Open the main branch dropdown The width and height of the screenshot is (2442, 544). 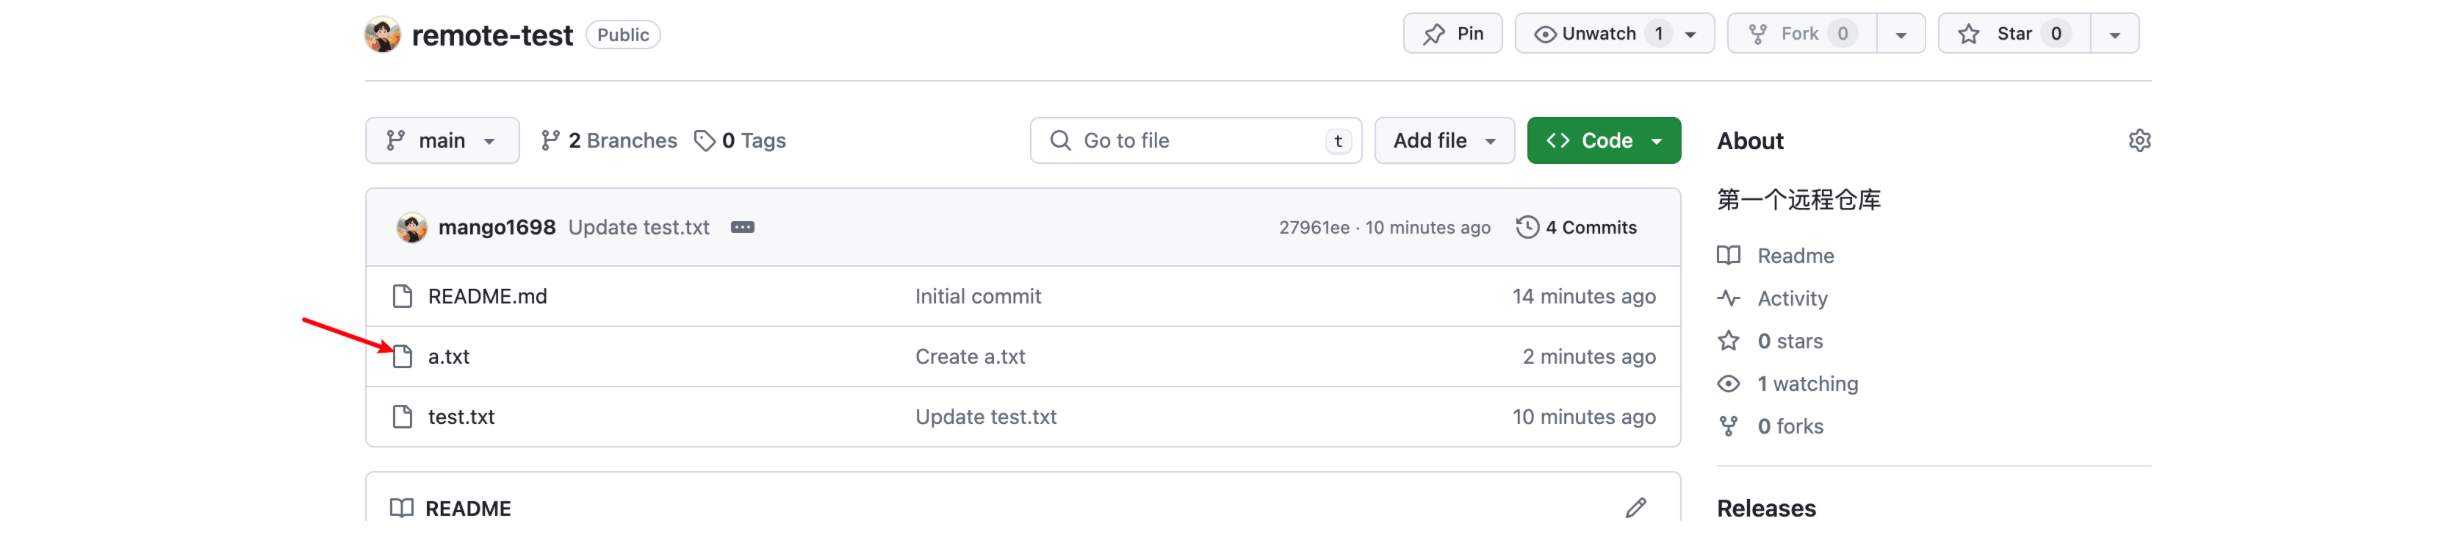coord(442,141)
